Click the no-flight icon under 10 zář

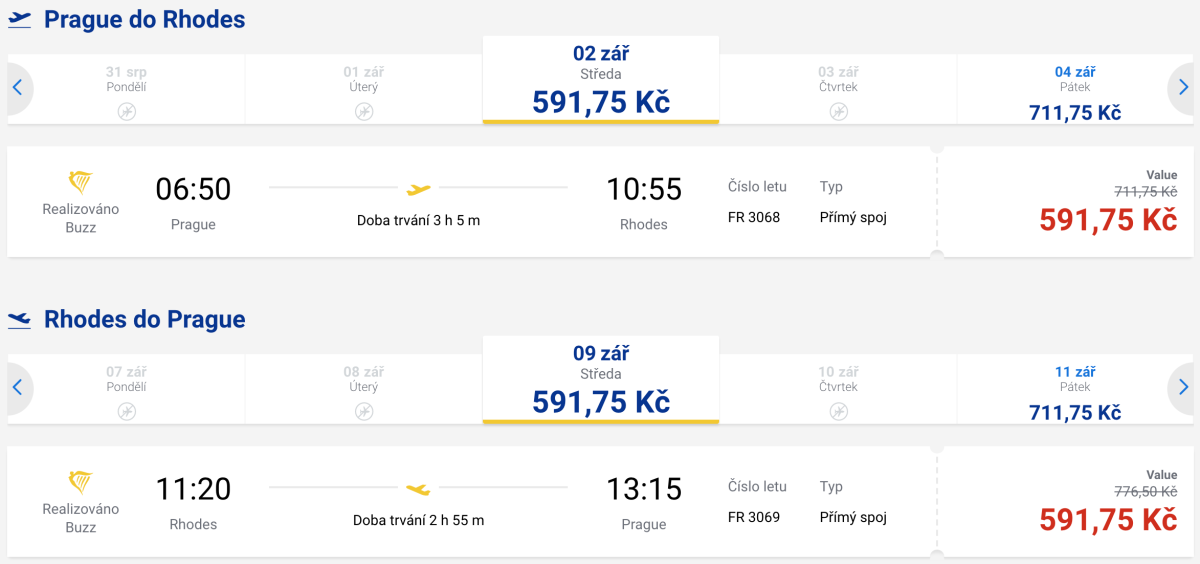tap(838, 411)
